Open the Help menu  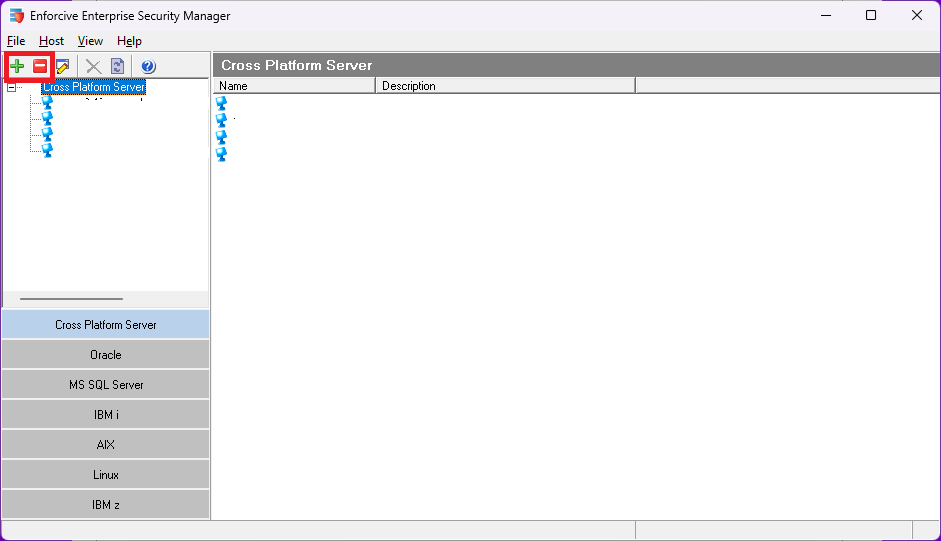point(129,41)
